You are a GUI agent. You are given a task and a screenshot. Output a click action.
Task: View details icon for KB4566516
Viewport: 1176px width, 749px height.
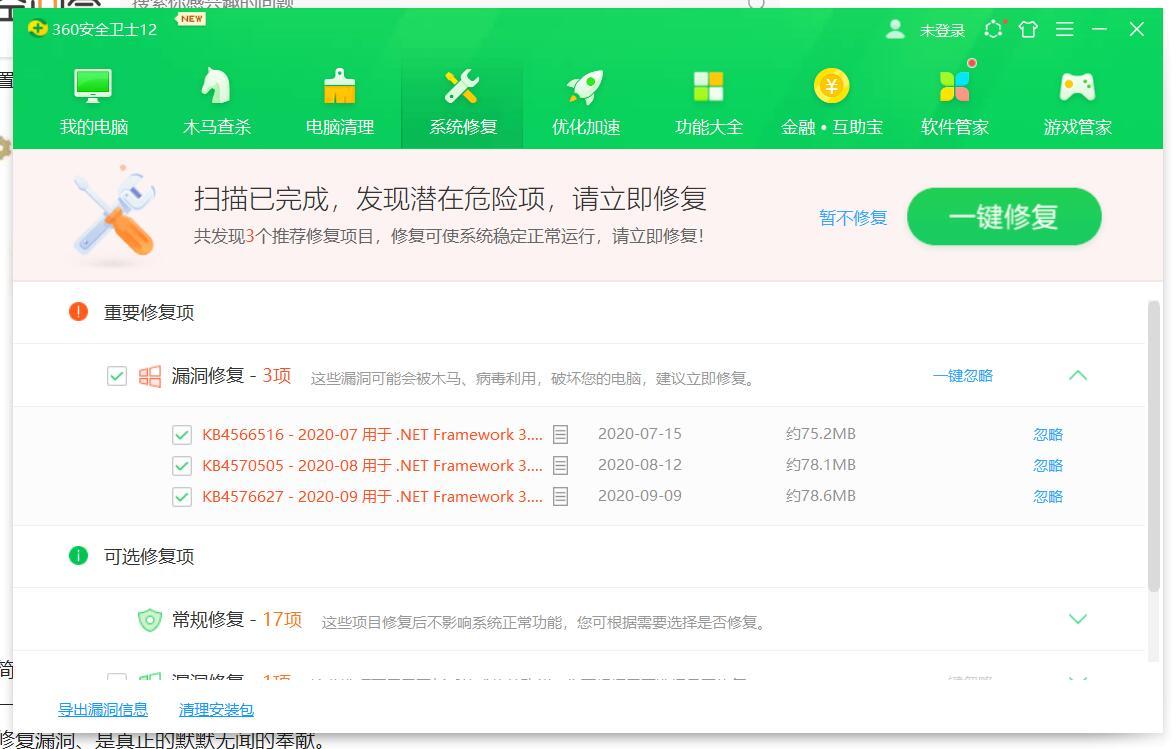[560, 434]
